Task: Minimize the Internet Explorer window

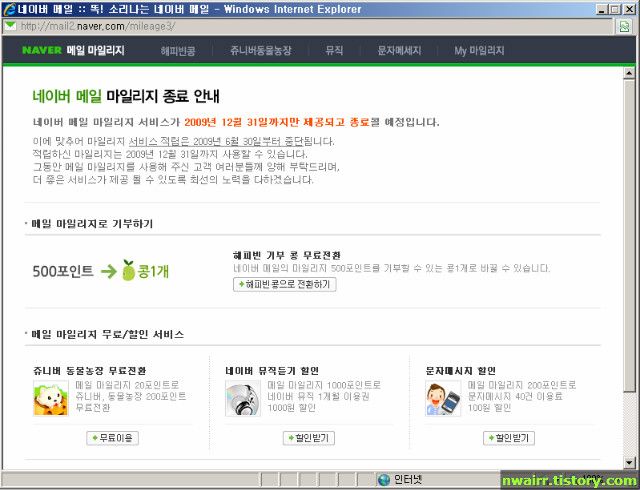Action: 601,9
